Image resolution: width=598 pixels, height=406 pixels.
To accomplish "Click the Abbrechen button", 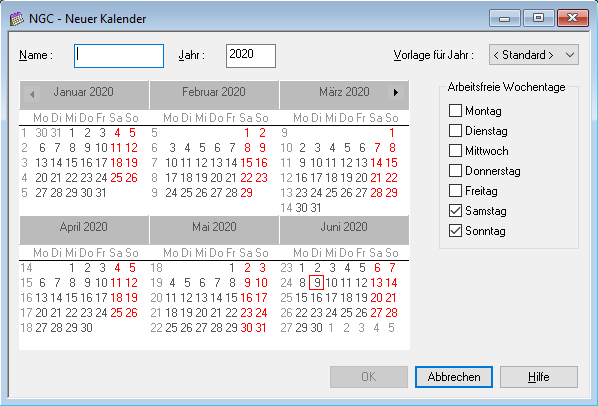I will 454,377.
